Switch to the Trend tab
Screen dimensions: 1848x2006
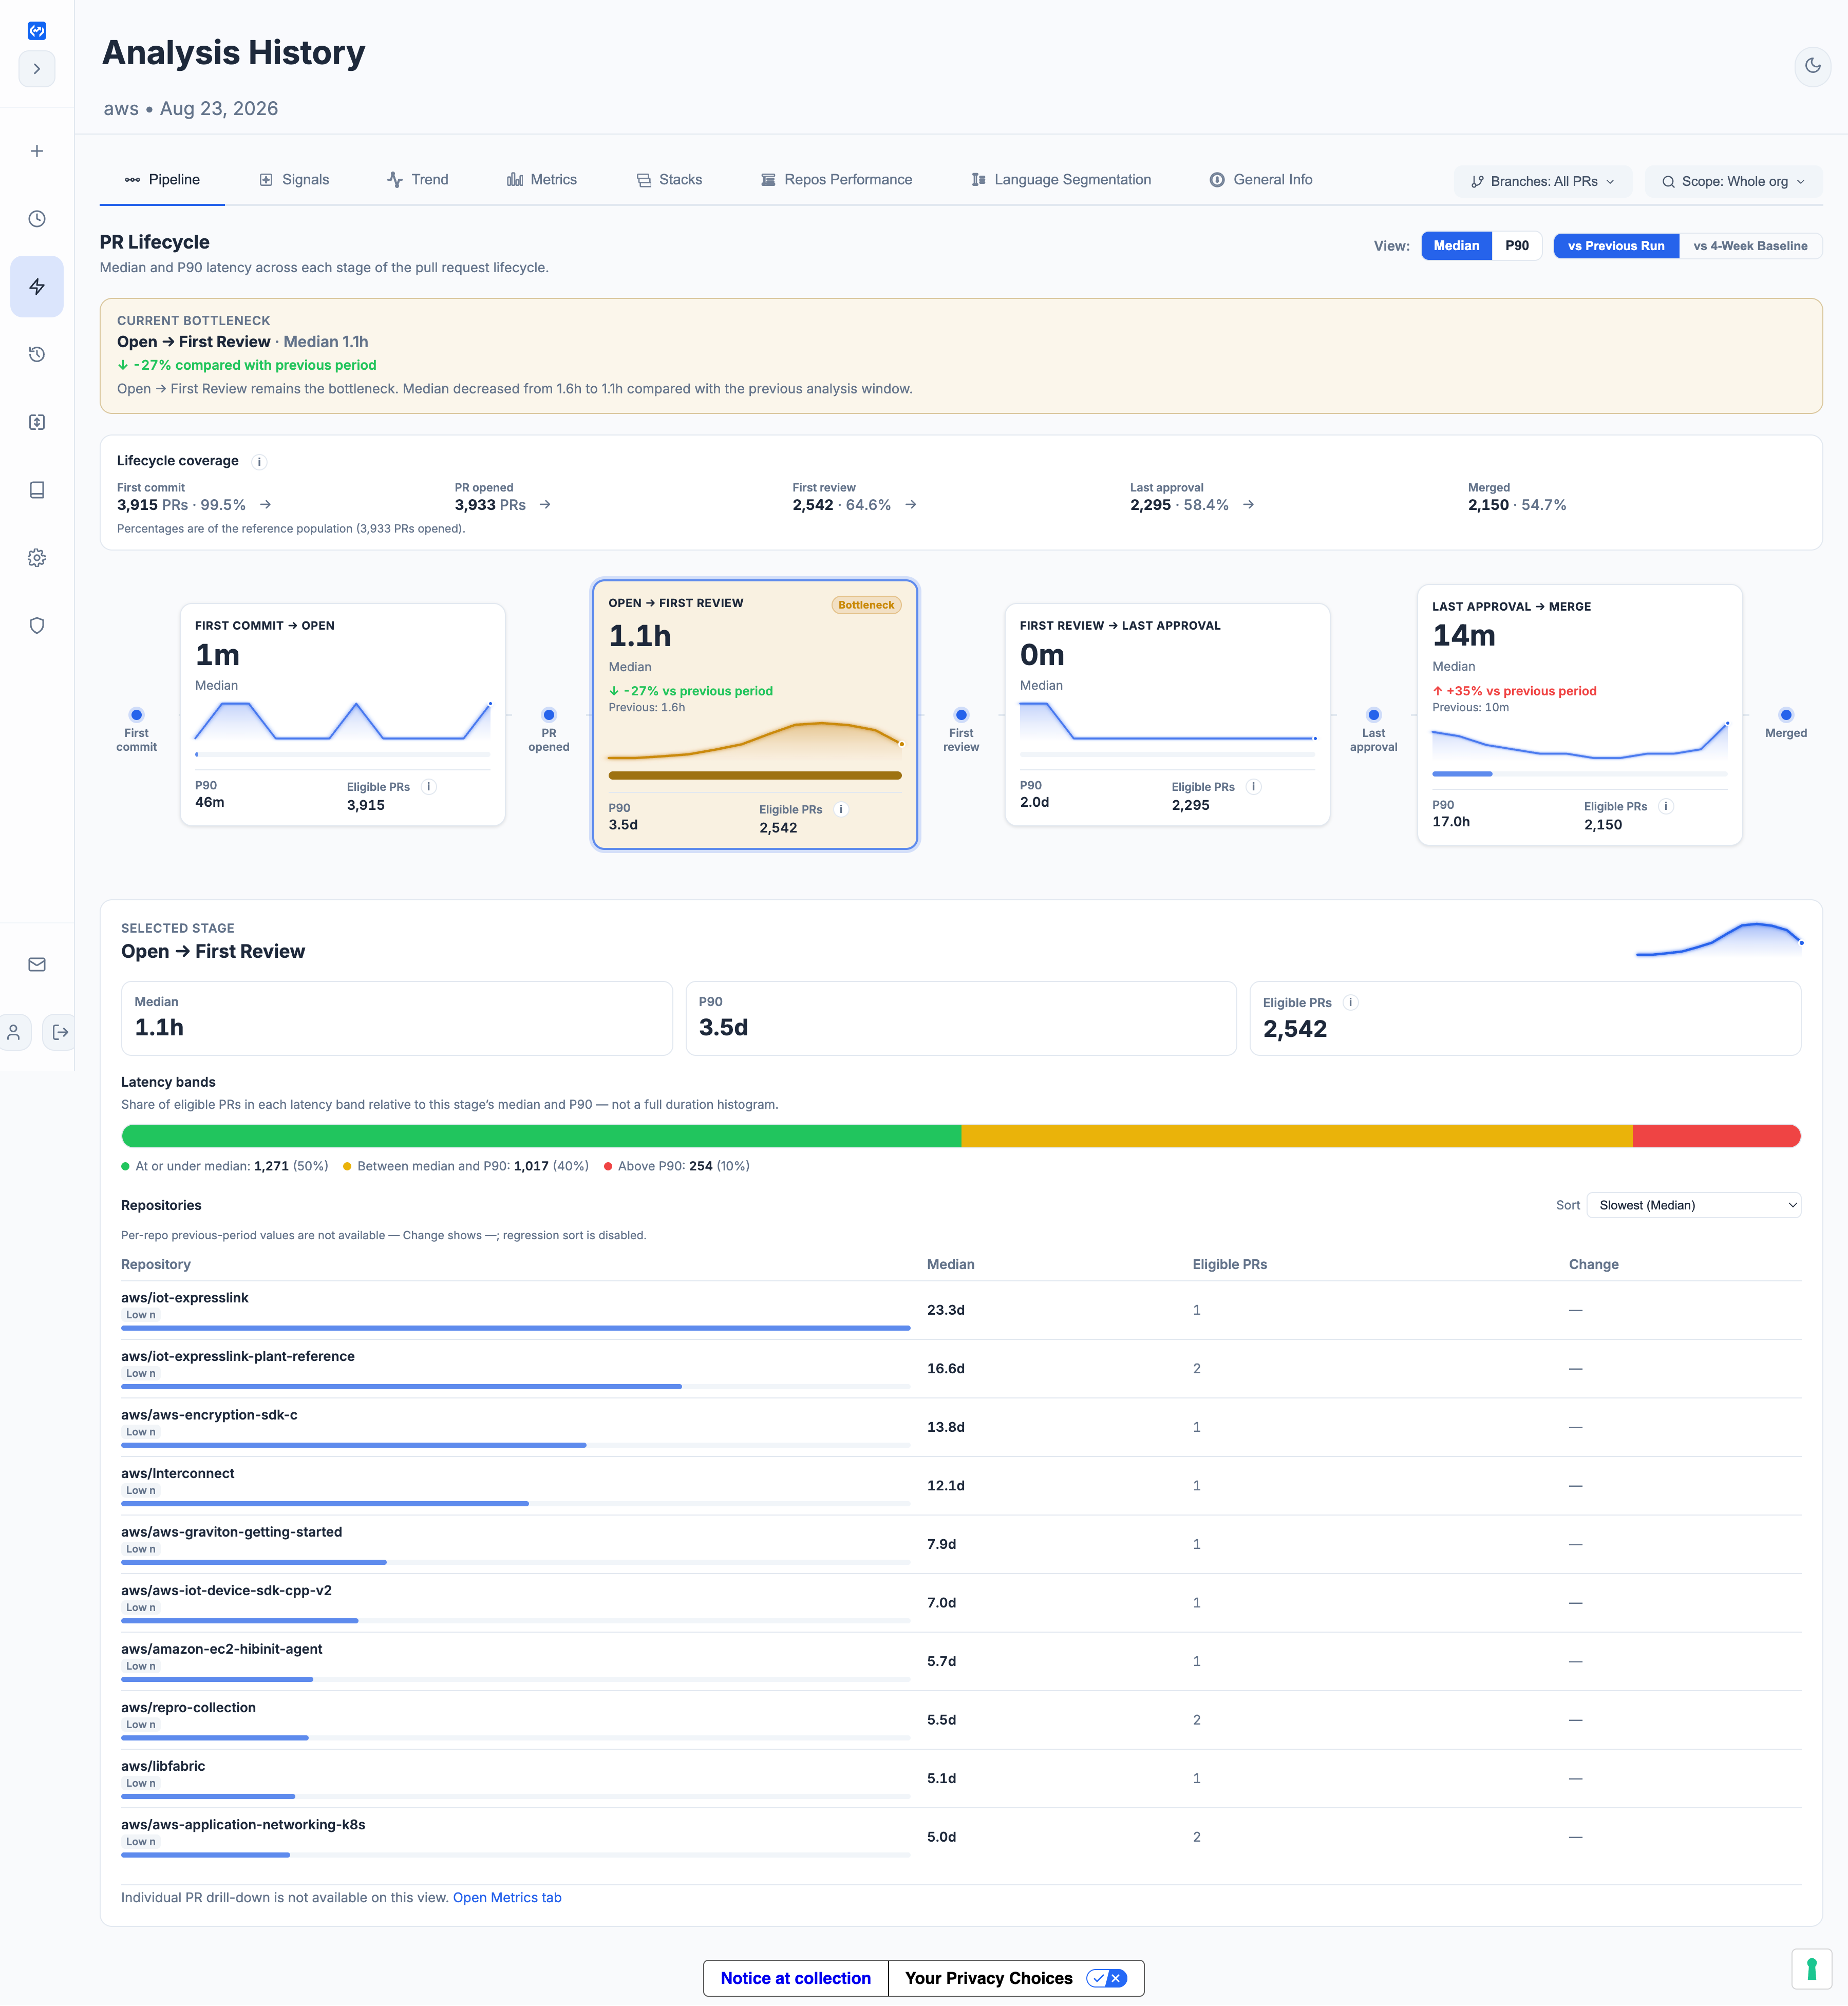click(x=418, y=180)
